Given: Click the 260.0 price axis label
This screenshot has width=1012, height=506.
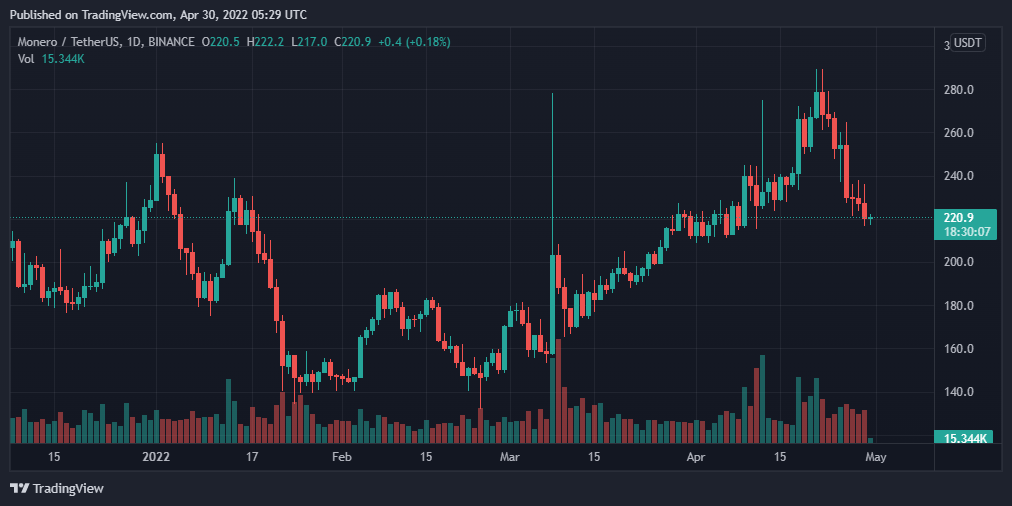Looking at the screenshot, I should [958, 133].
